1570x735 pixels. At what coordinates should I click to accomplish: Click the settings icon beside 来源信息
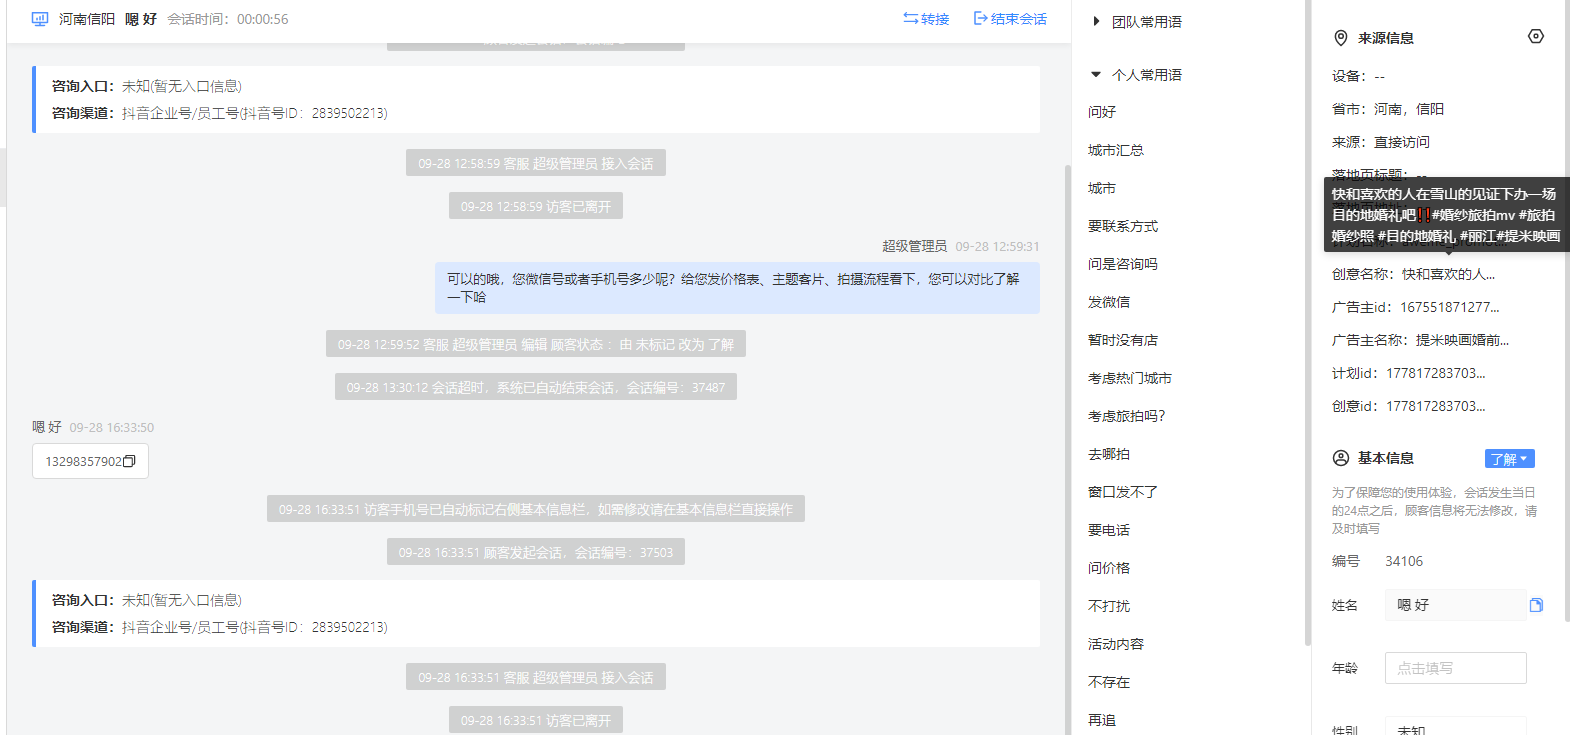click(1536, 36)
